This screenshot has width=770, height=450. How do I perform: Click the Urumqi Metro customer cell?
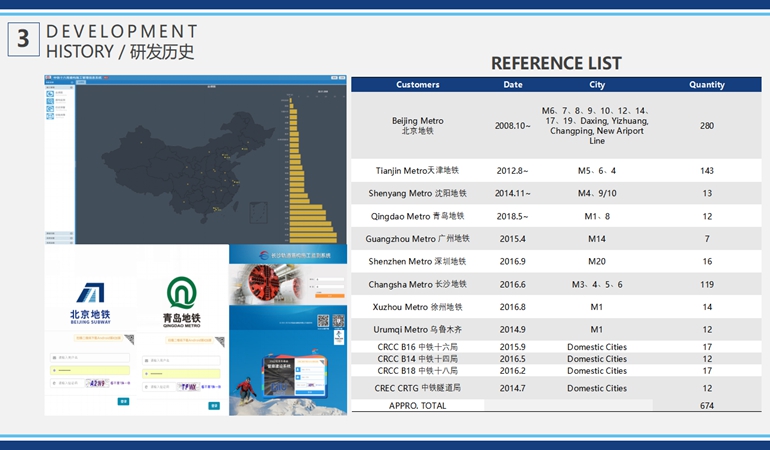coord(417,330)
